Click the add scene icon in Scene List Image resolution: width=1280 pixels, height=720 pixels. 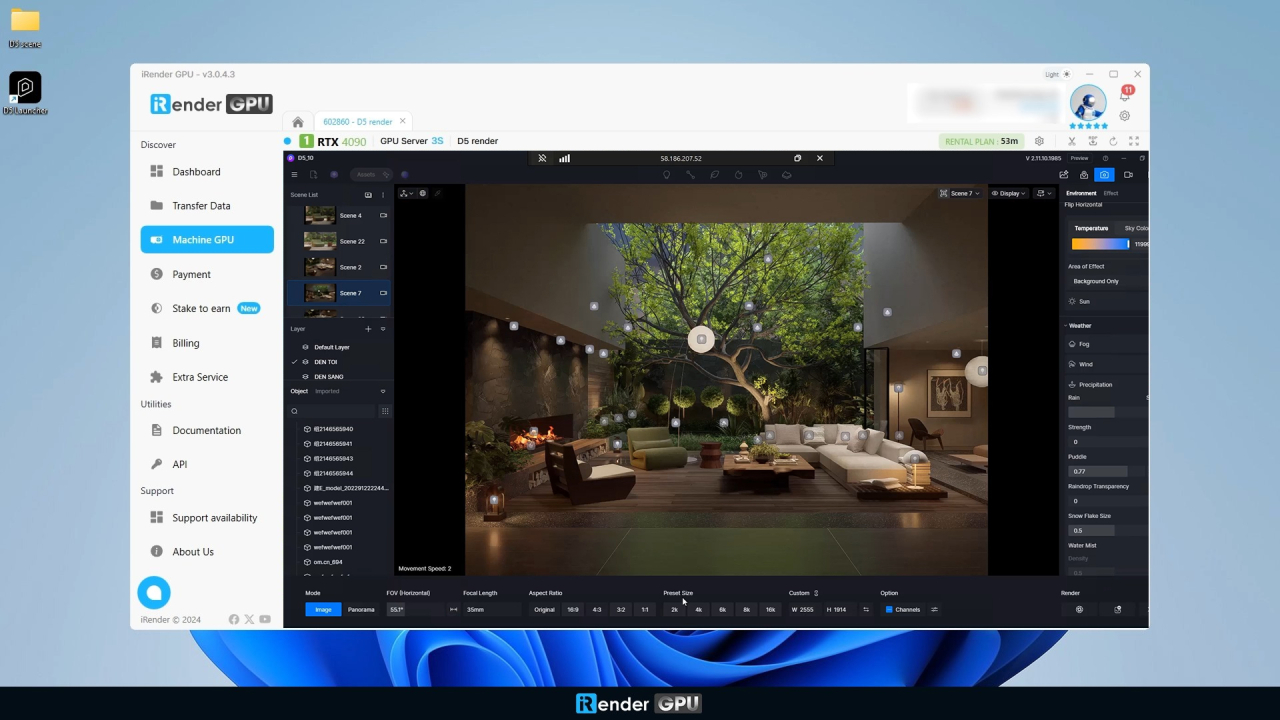368,195
